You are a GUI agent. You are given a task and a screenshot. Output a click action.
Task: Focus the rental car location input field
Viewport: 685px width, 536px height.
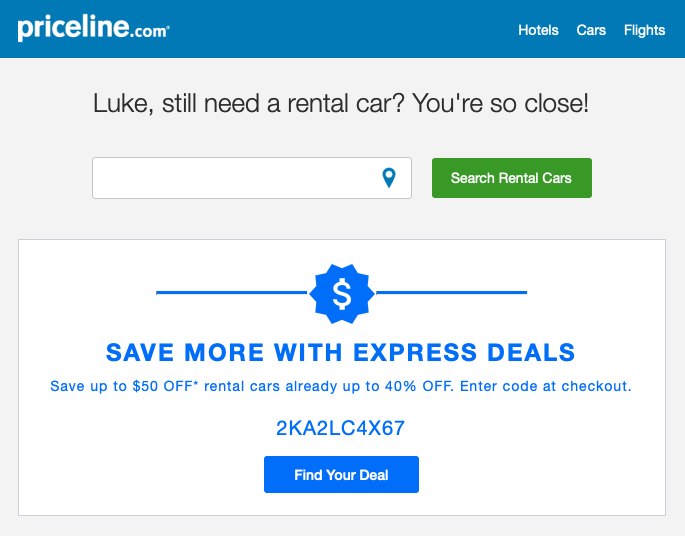coord(252,178)
